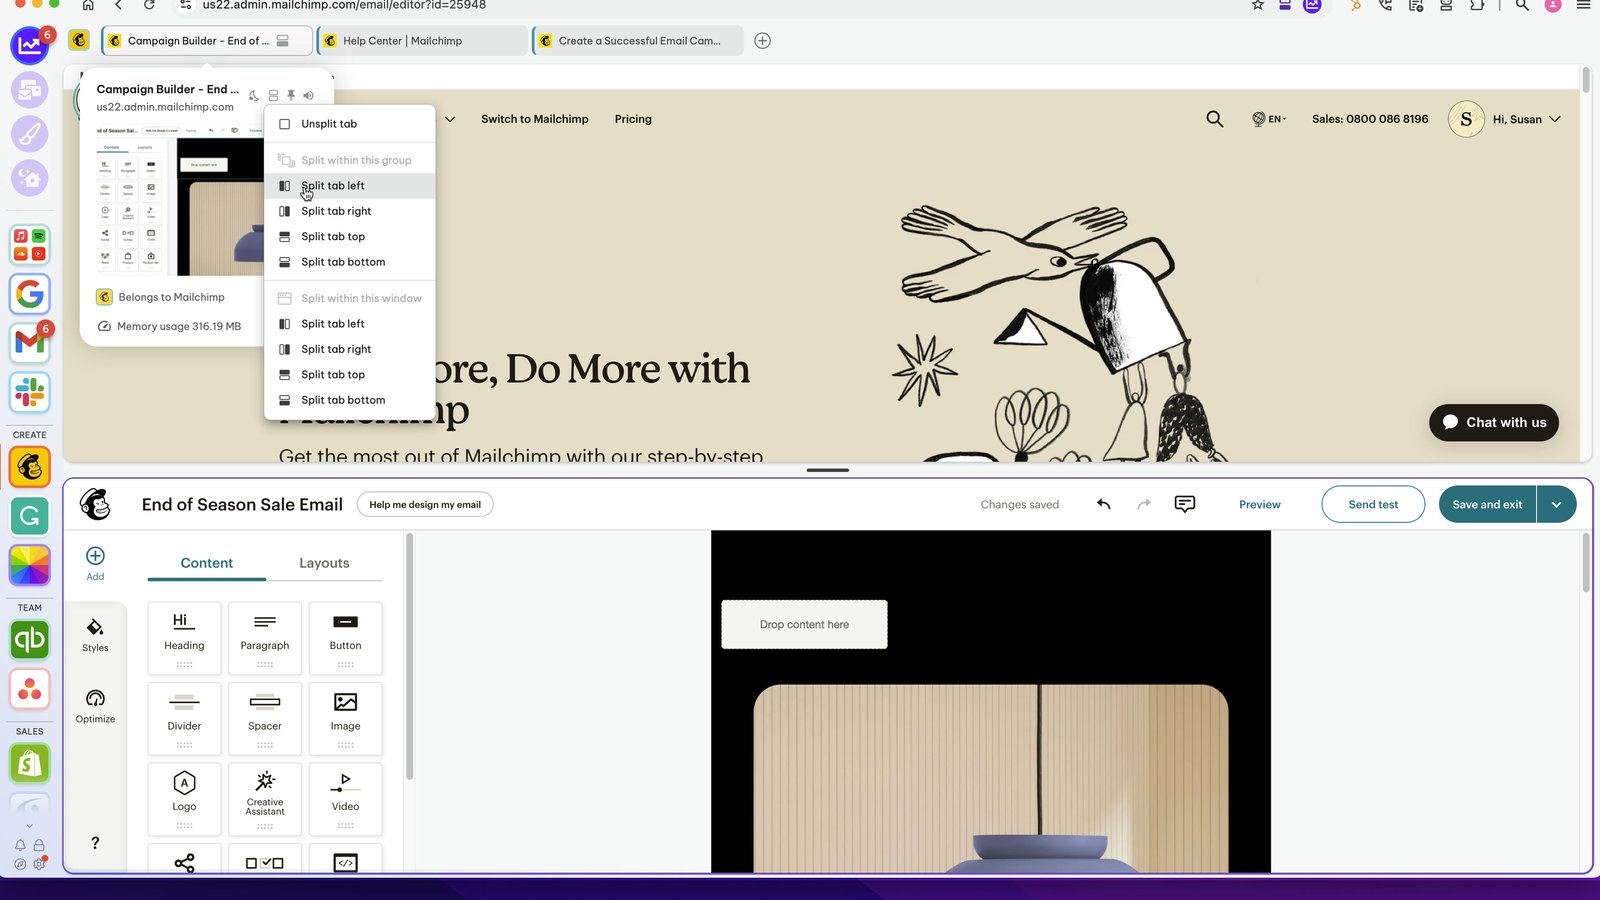Choose the Creative Assistant block

265,798
